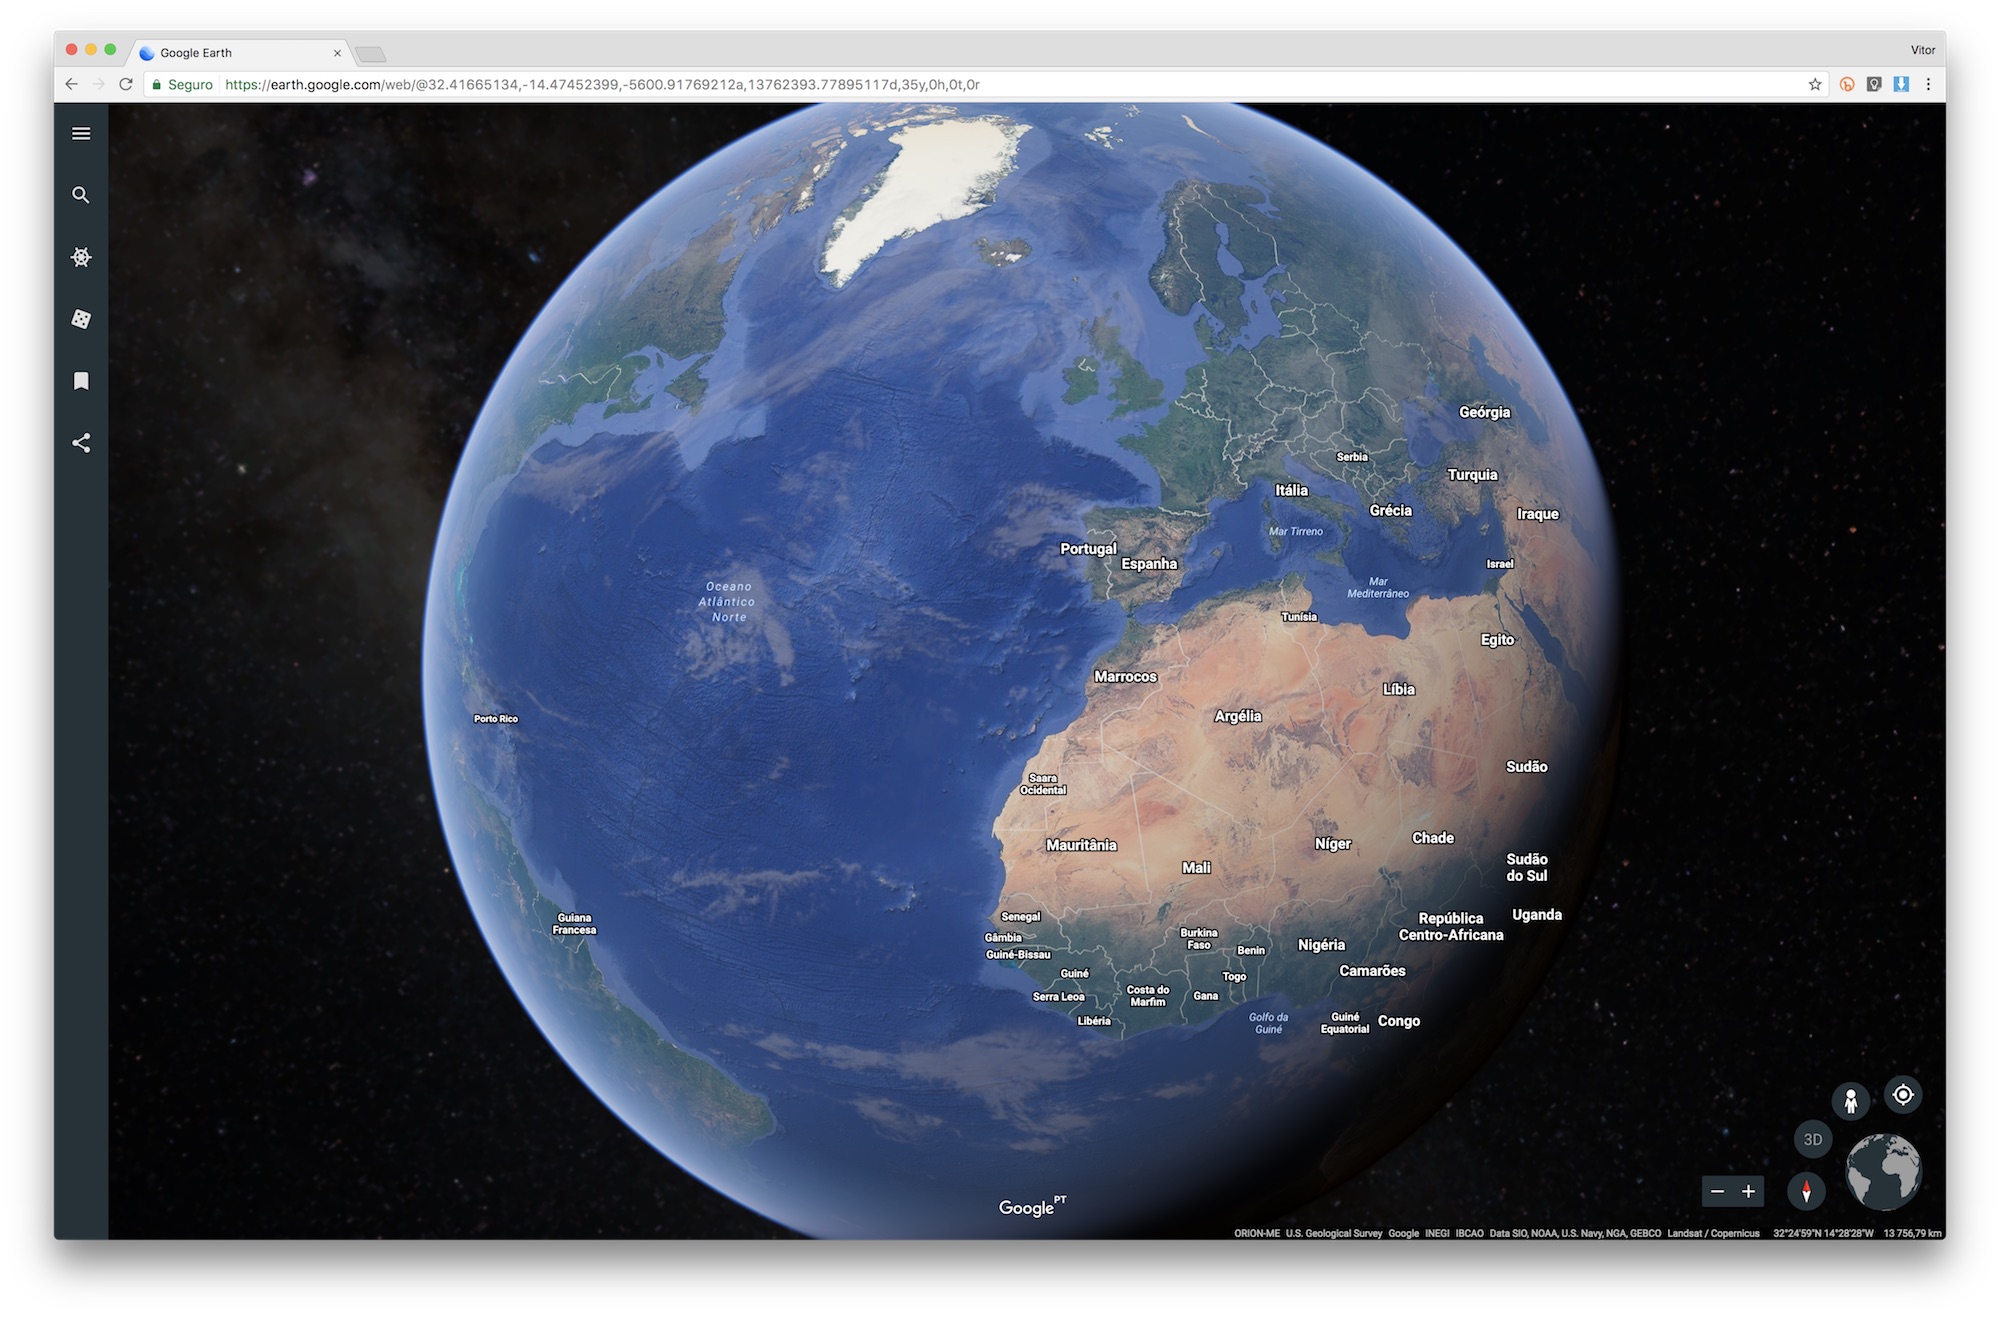This screenshot has height=1317, width=2000.
Task: Click the Mauritânia country label
Action: click(x=1081, y=845)
